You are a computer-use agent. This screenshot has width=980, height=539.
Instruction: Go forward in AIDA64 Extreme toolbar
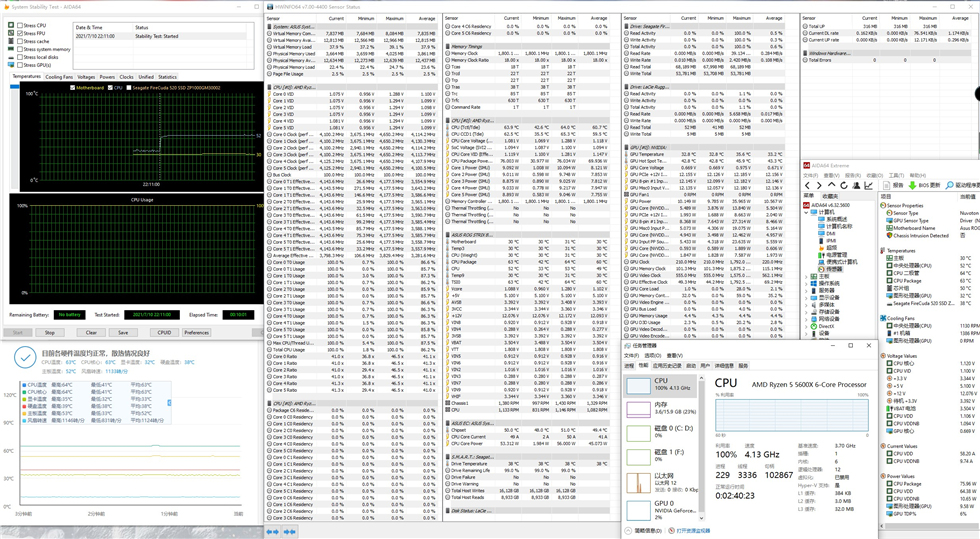(x=819, y=186)
